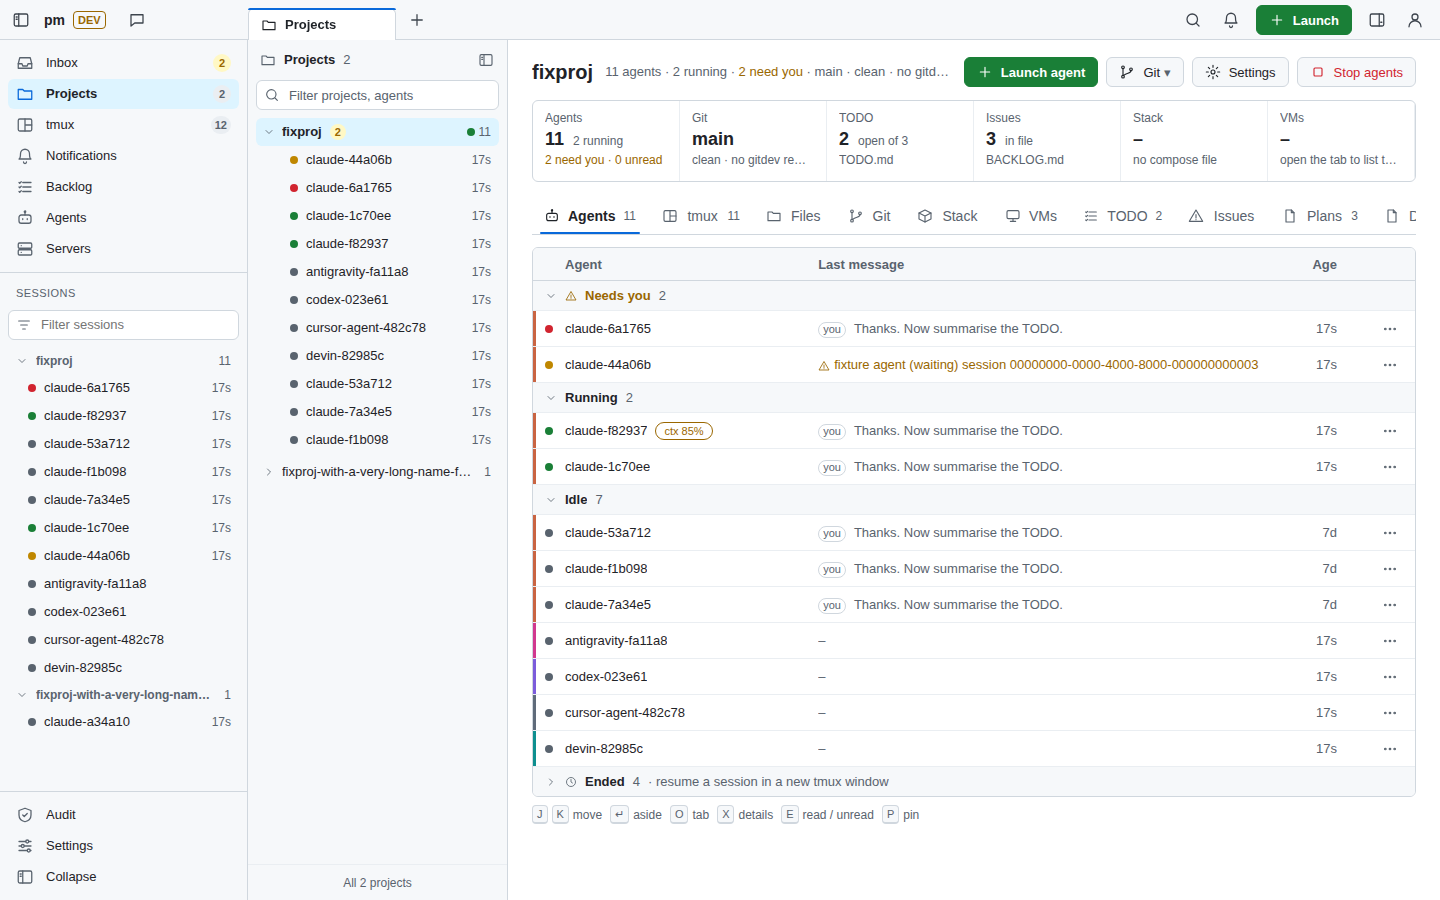This screenshot has width=1440, height=900.
Task: Open row menu for codex-023e61
Action: point(1390,677)
